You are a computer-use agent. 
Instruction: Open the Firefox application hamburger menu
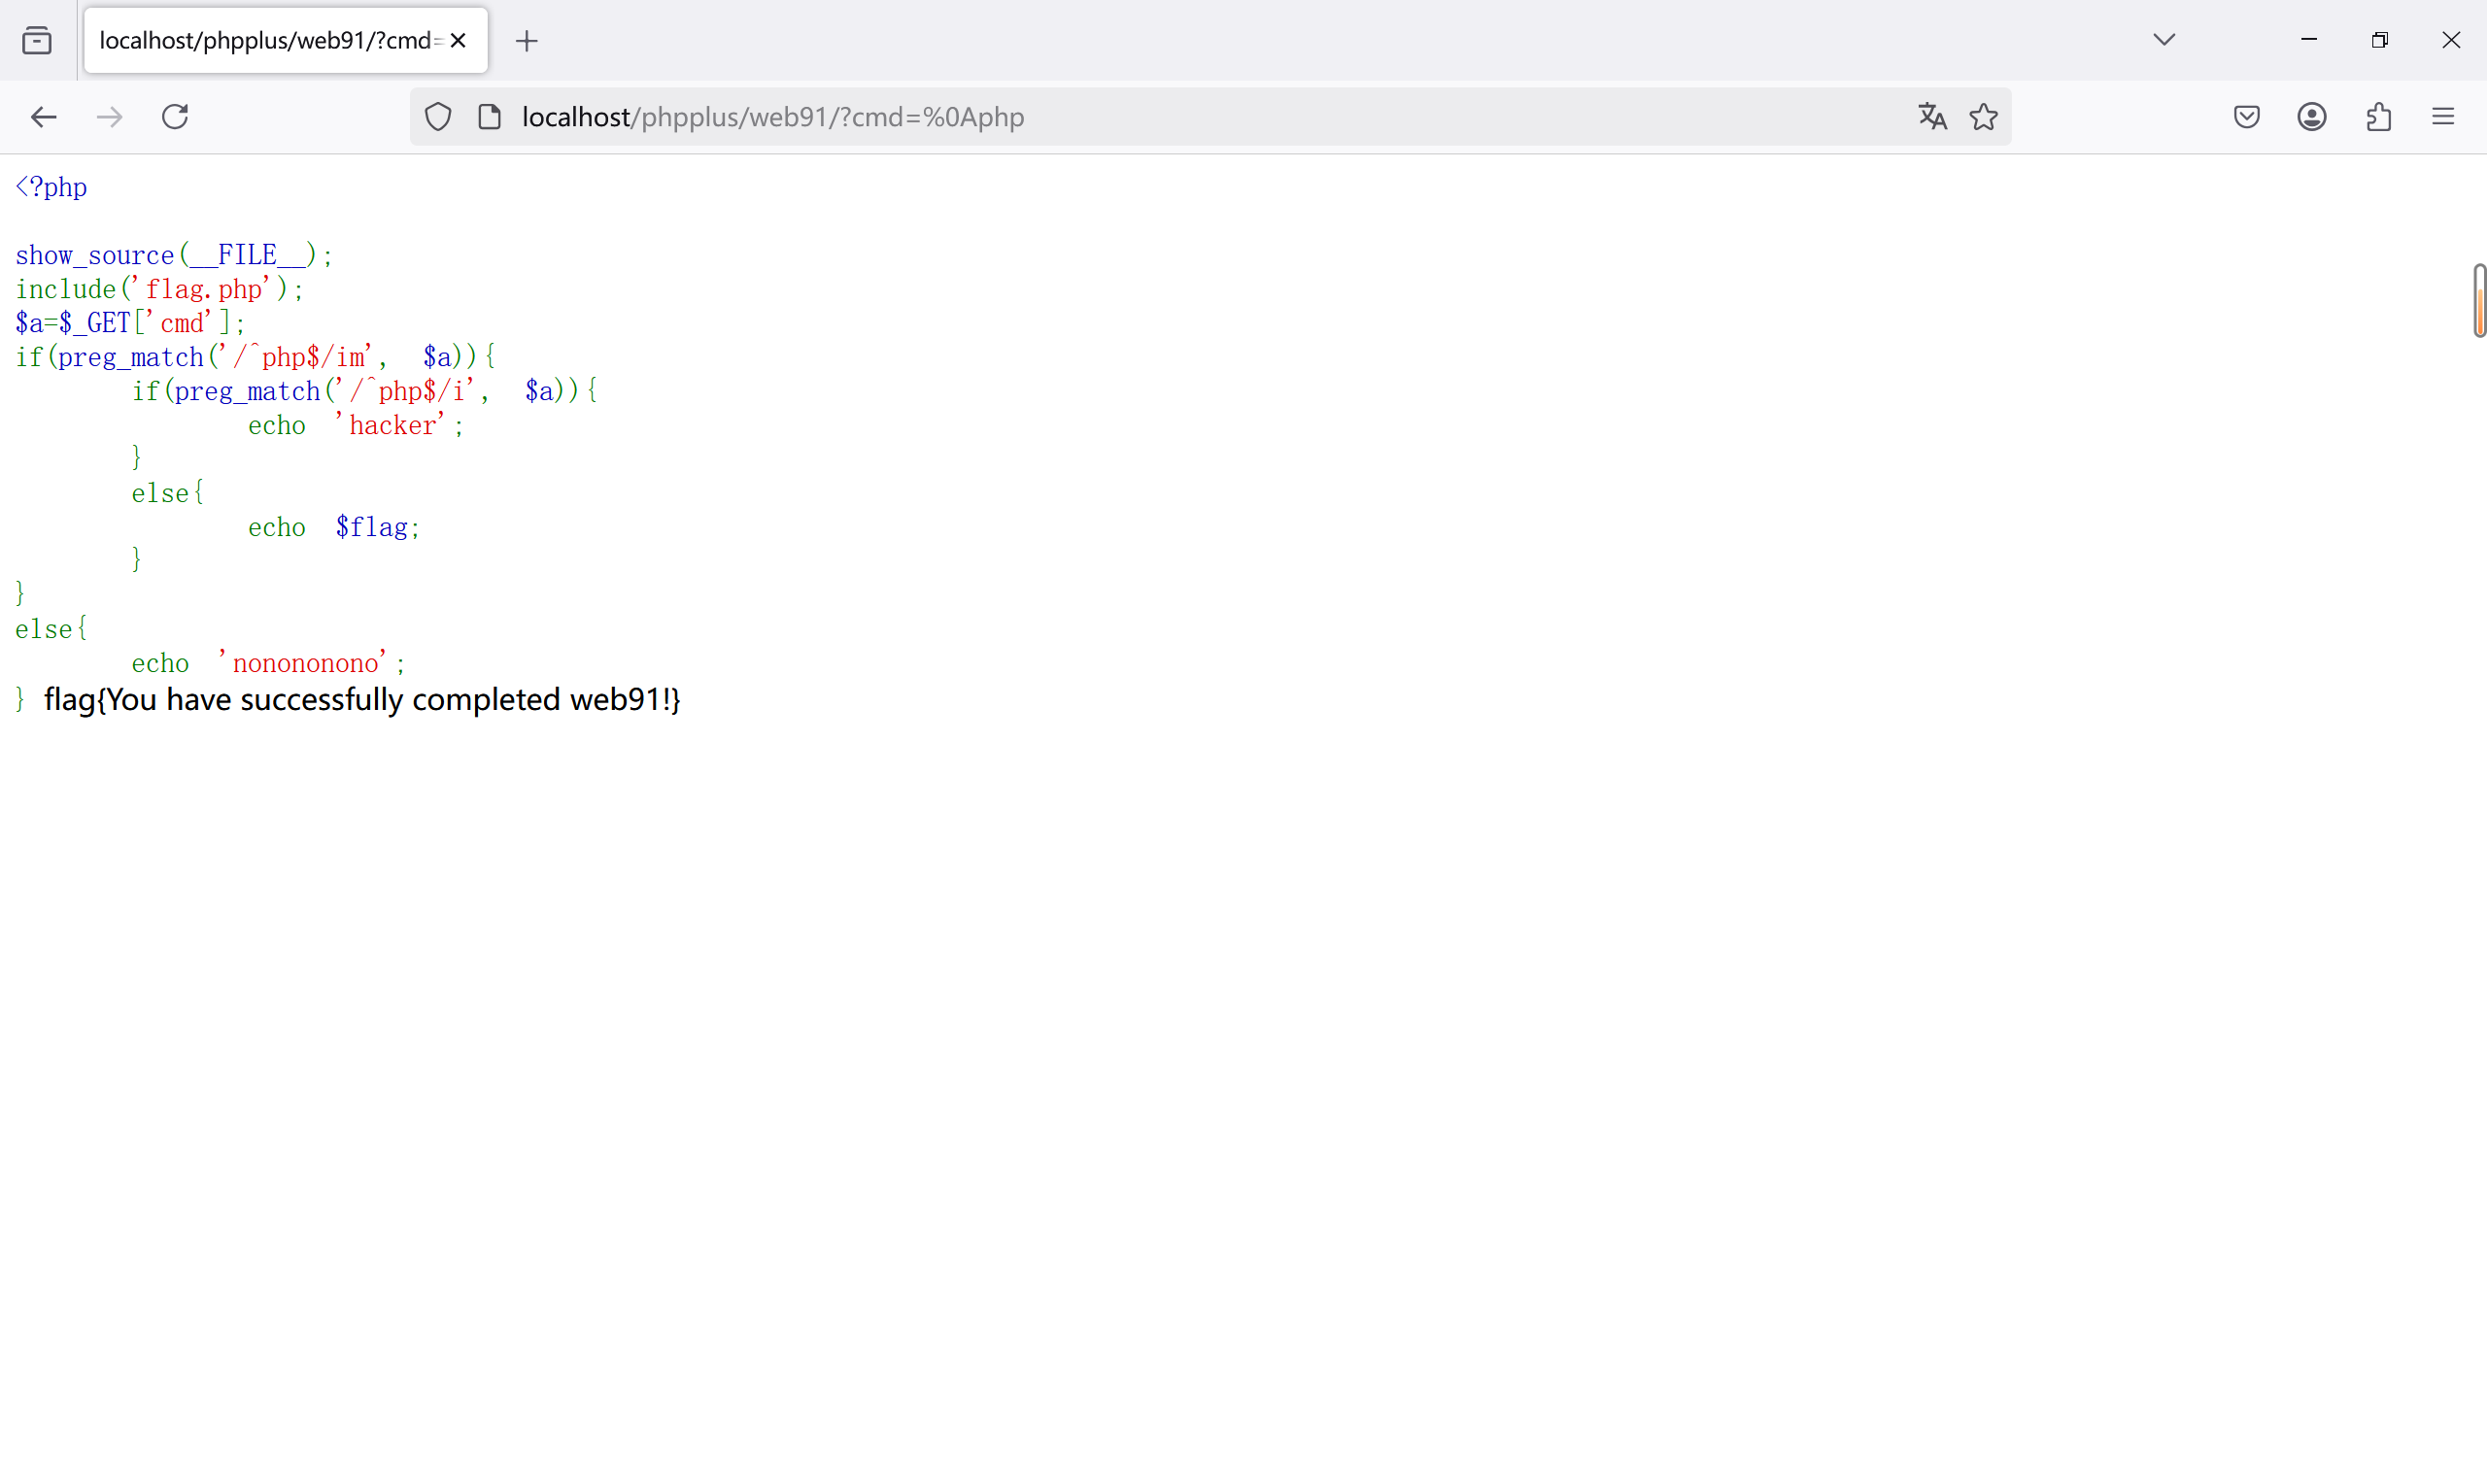tap(2443, 117)
